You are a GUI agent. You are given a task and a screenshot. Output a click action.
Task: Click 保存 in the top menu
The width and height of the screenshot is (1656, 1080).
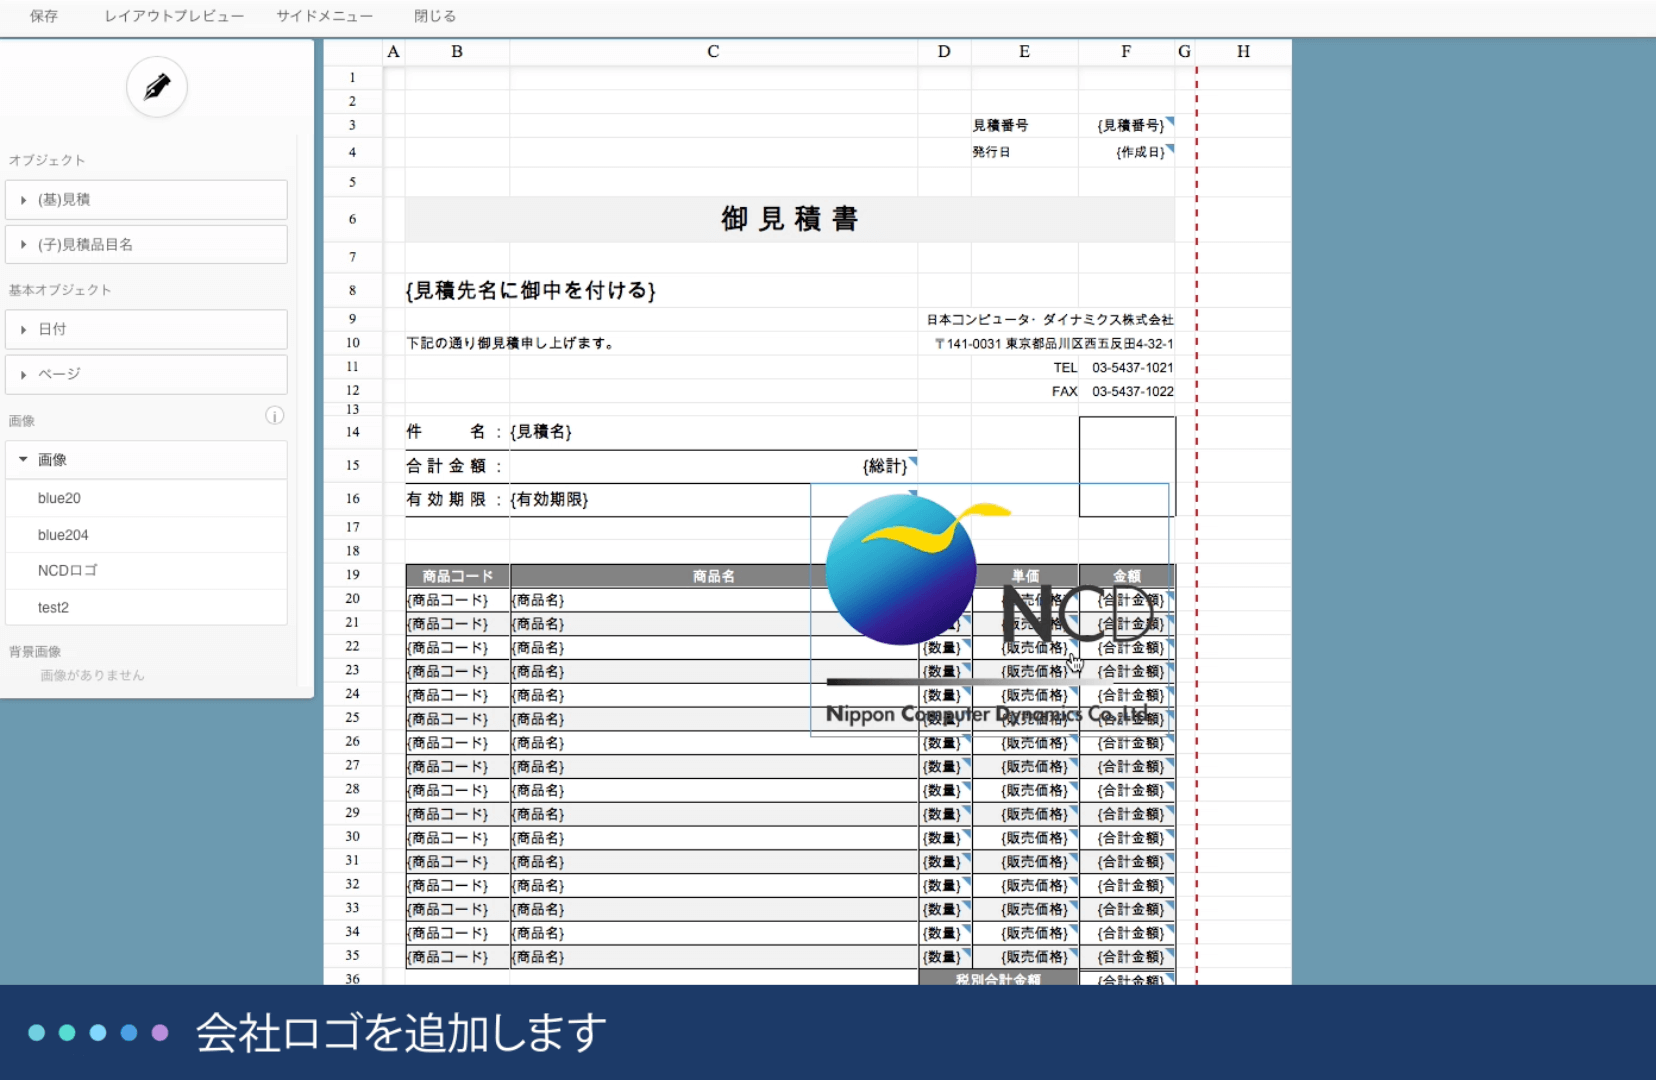coord(44,16)
